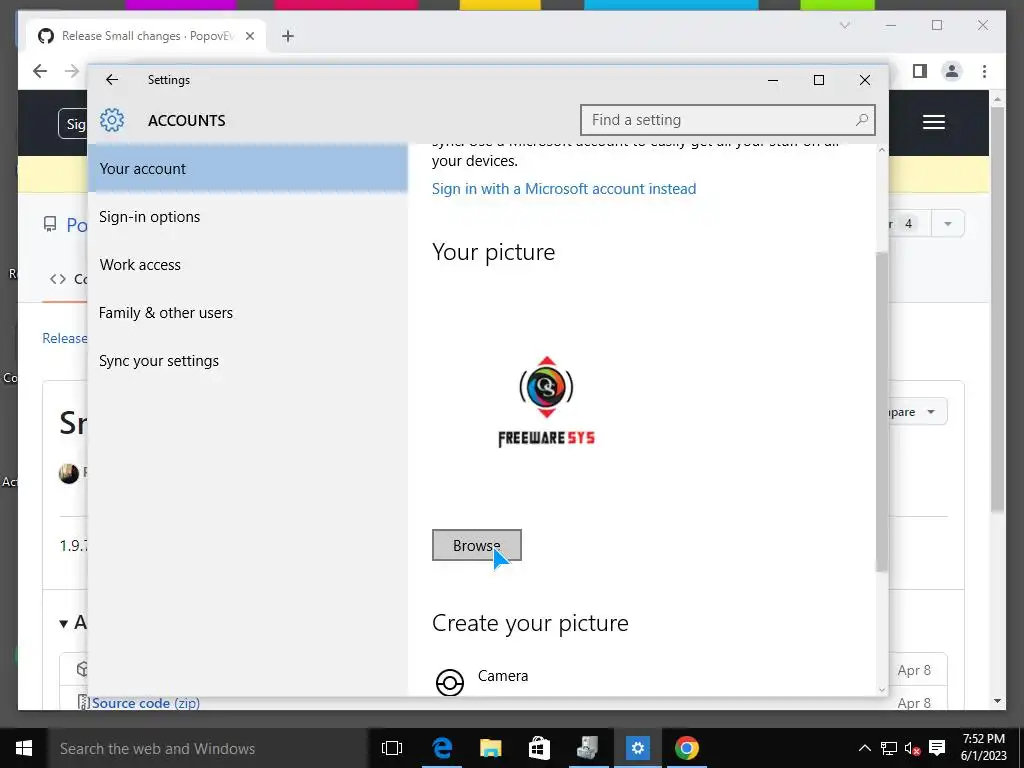Click the Chrome page scrollbar thumb
Screen dimensions: 1024x768
click(x=997, y=310)
